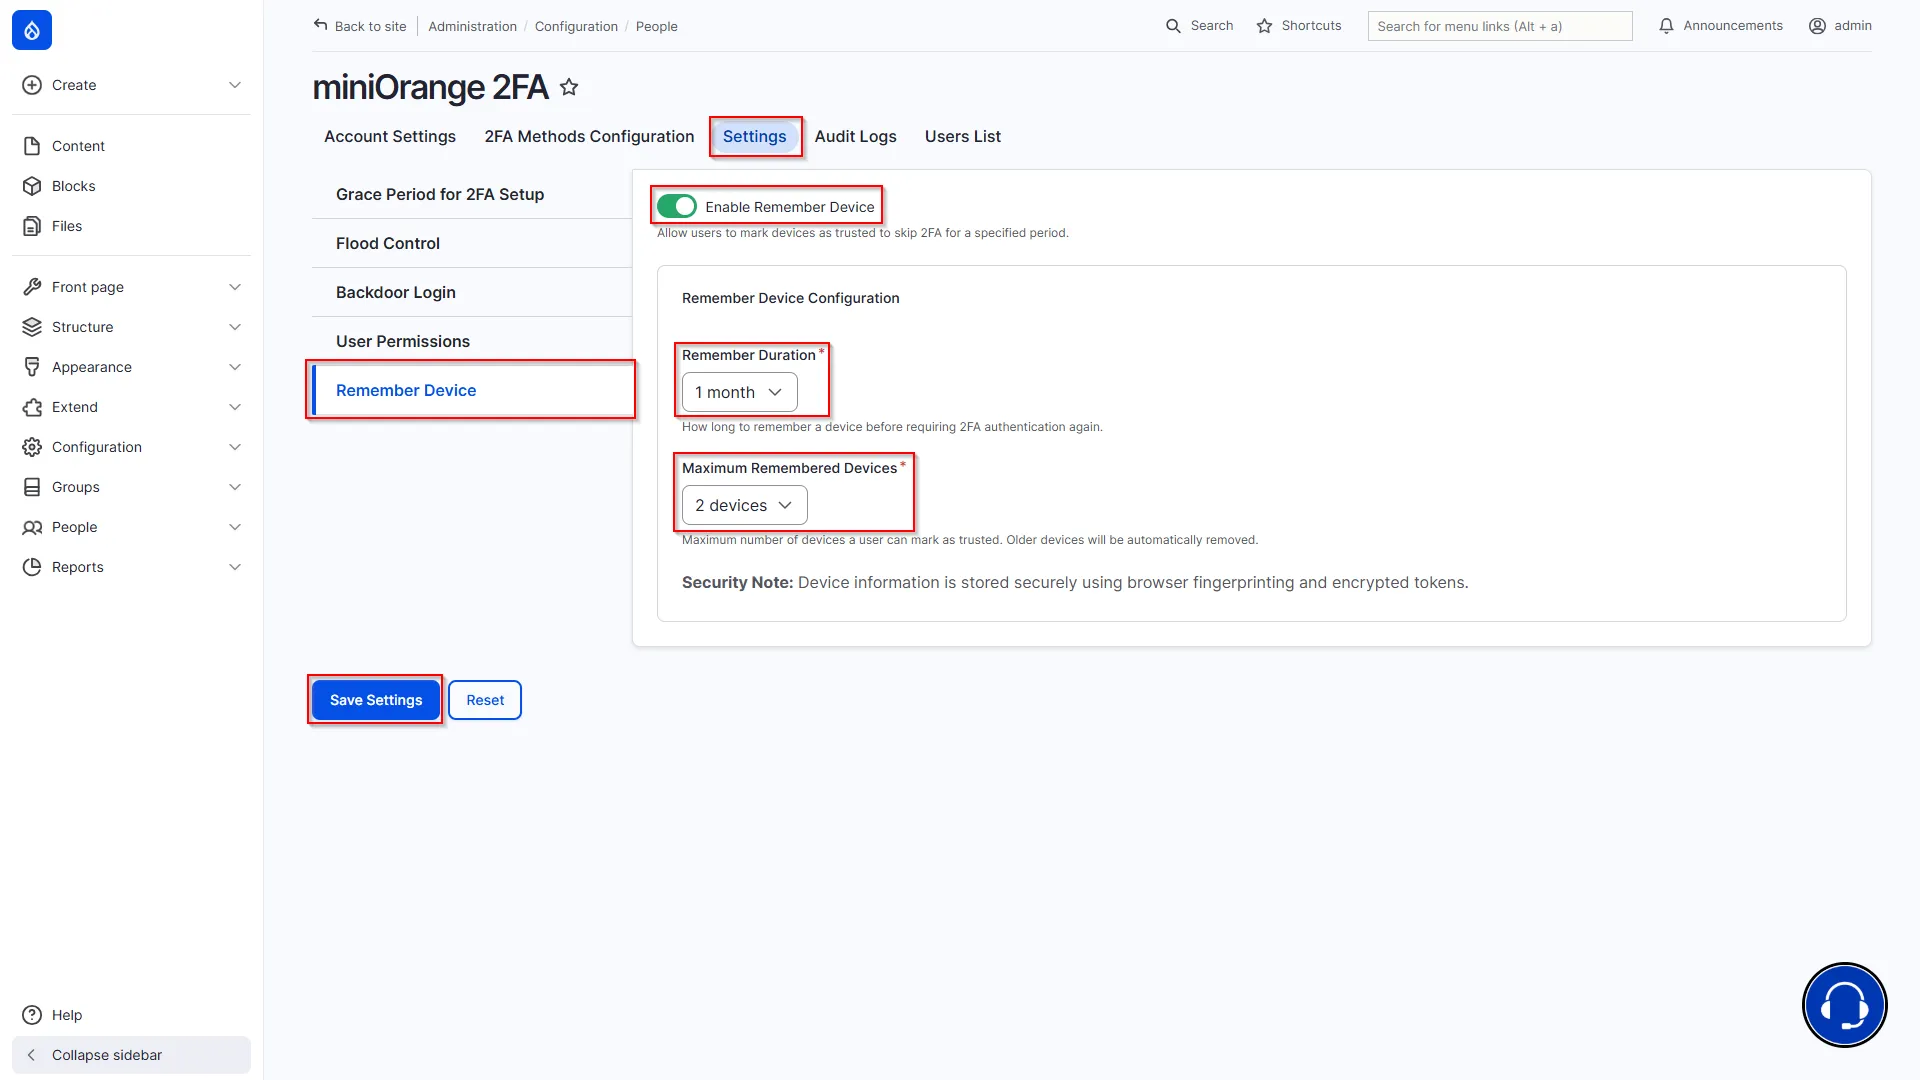Click the Appearance paint brush icon
The height and width of the screenshot is (1080, 1920).
pos(32,367)
